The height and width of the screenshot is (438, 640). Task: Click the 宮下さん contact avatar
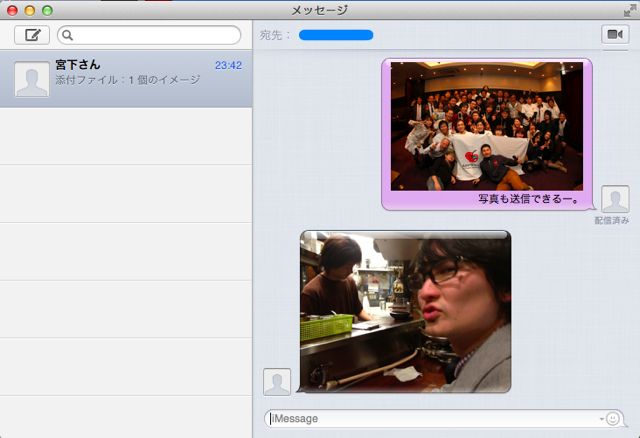pyautogui.click(x=32, y=80)
